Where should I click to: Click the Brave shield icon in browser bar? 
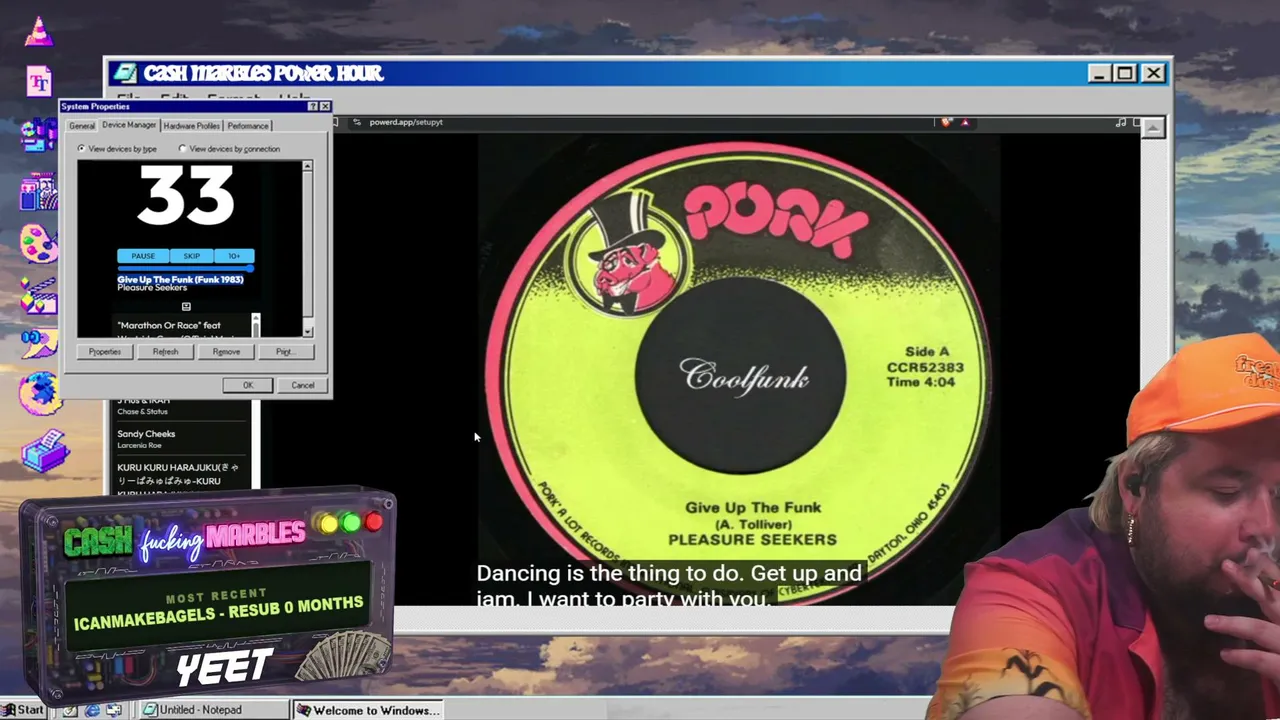[946, 122]
